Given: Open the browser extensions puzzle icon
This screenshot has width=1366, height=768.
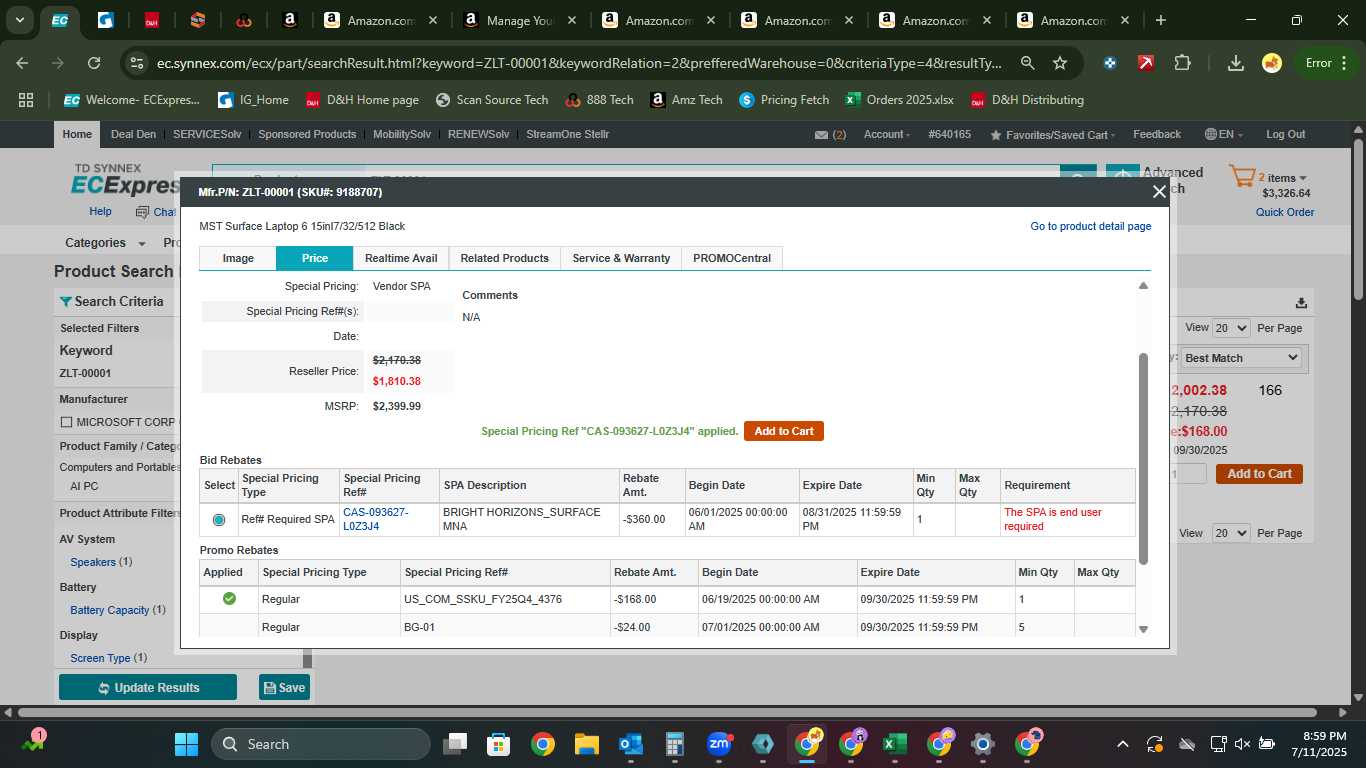Looking at the screenshot, I should tap(1182, 63).
